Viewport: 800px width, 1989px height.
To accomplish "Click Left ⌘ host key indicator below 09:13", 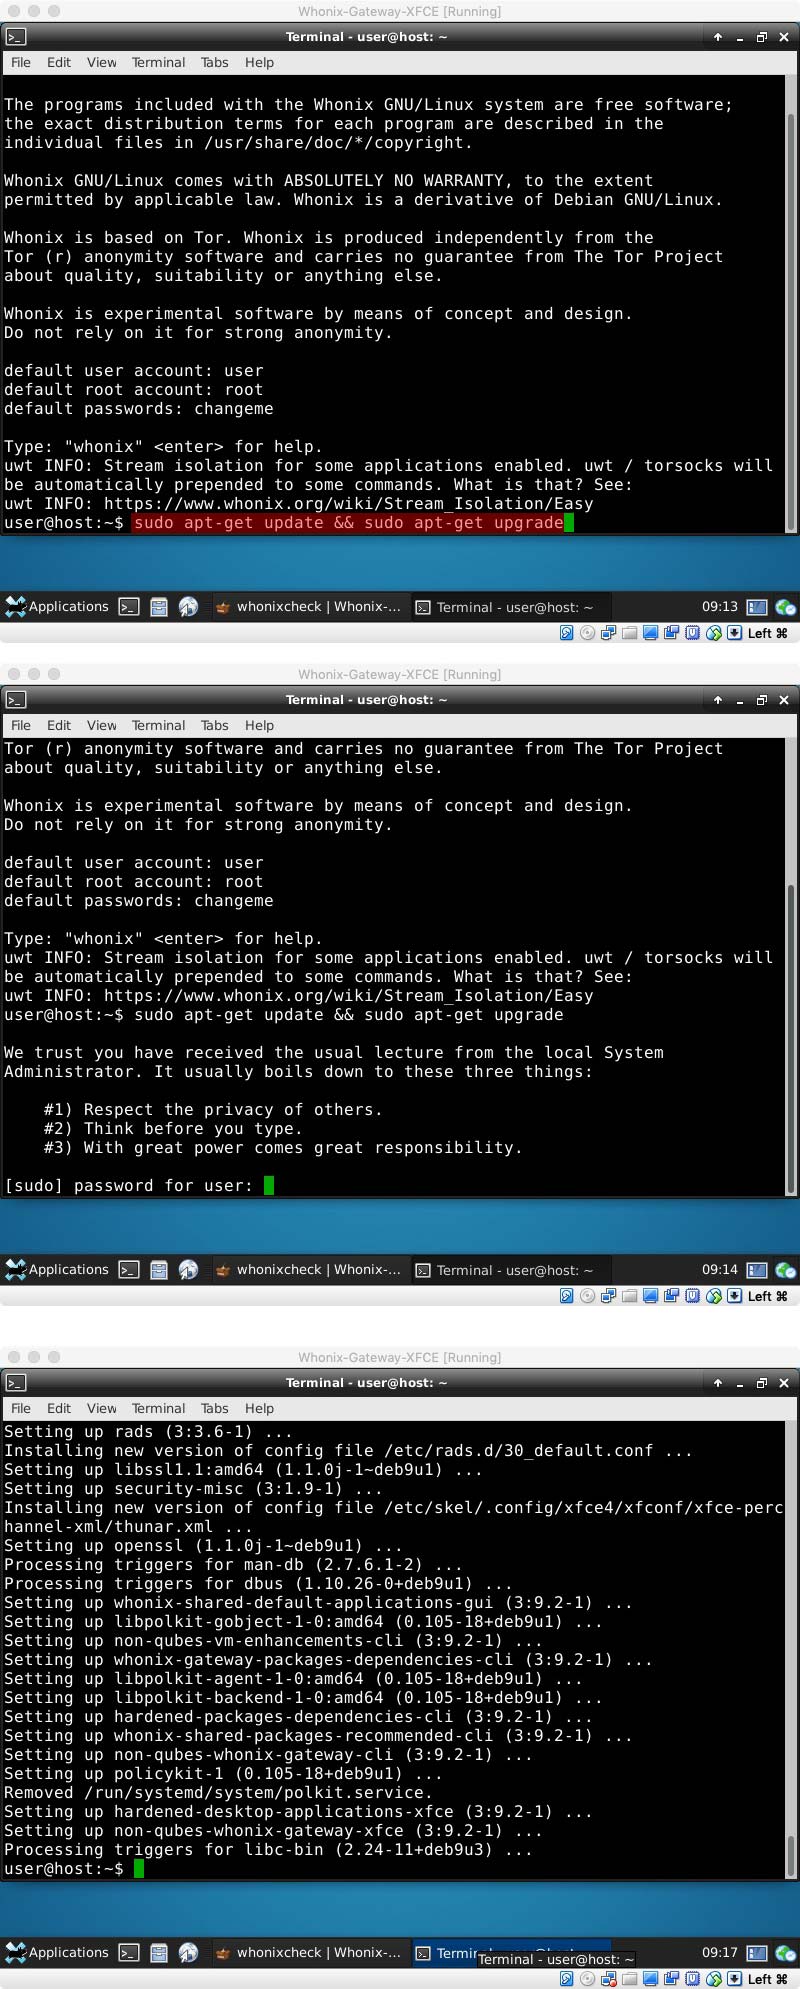I will 767,633.
